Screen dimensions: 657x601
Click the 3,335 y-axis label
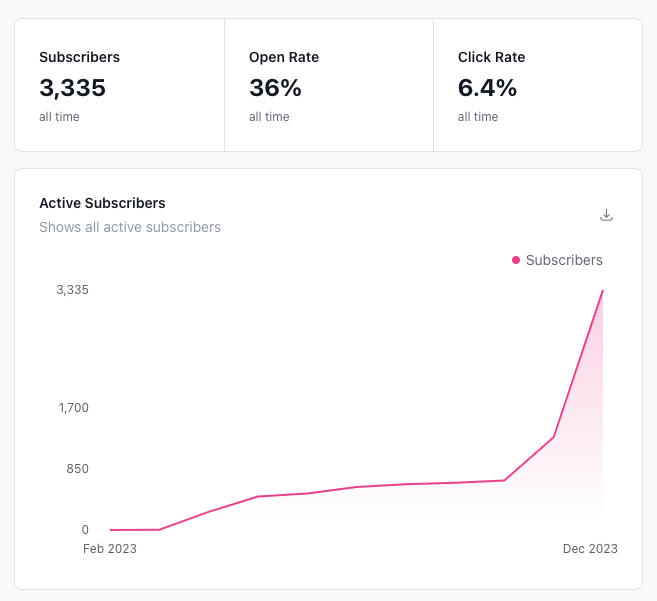(72, 290)
